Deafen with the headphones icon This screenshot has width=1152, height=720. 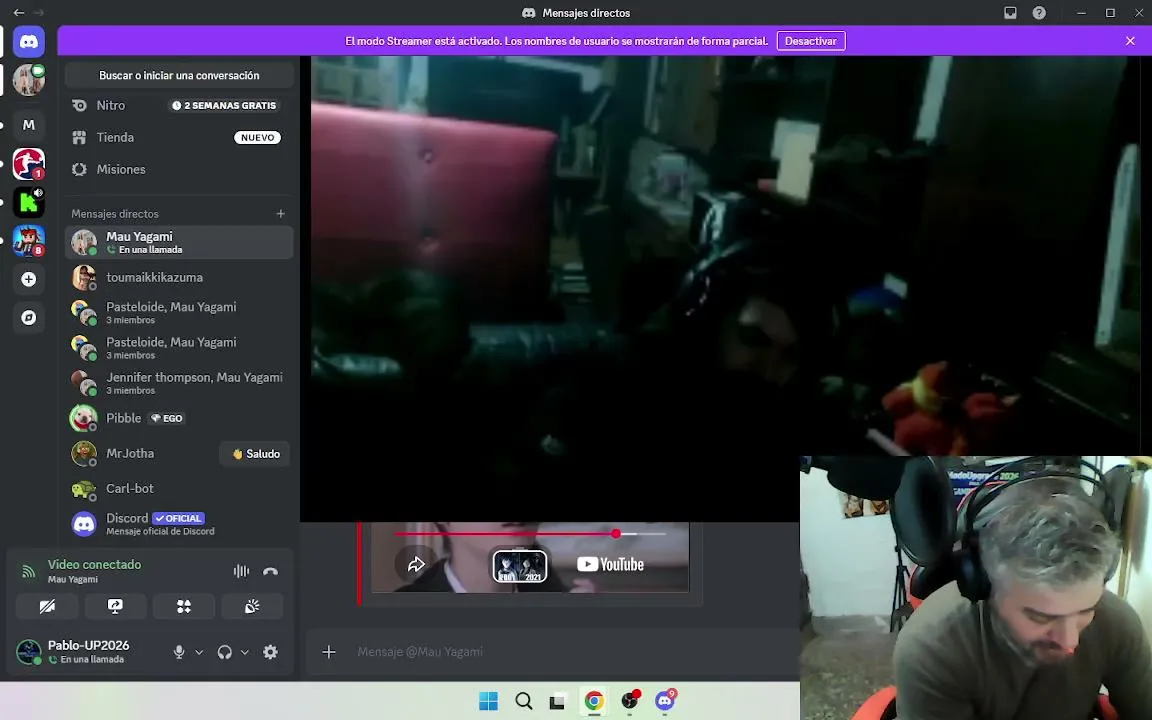pos(225,652)
